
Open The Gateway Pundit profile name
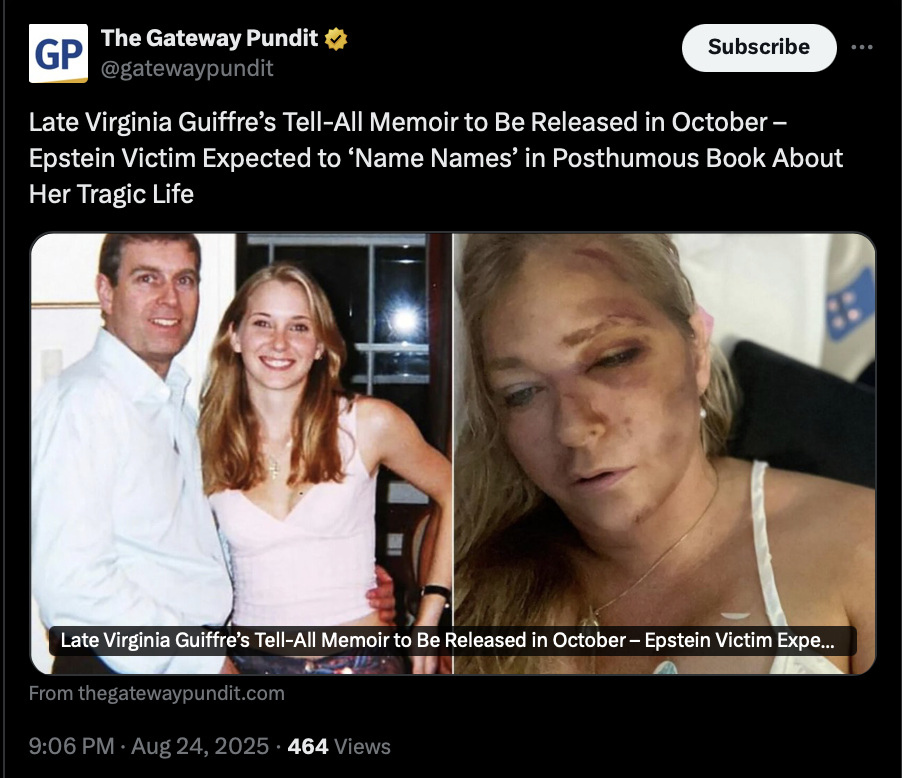[x=209, y=39]
